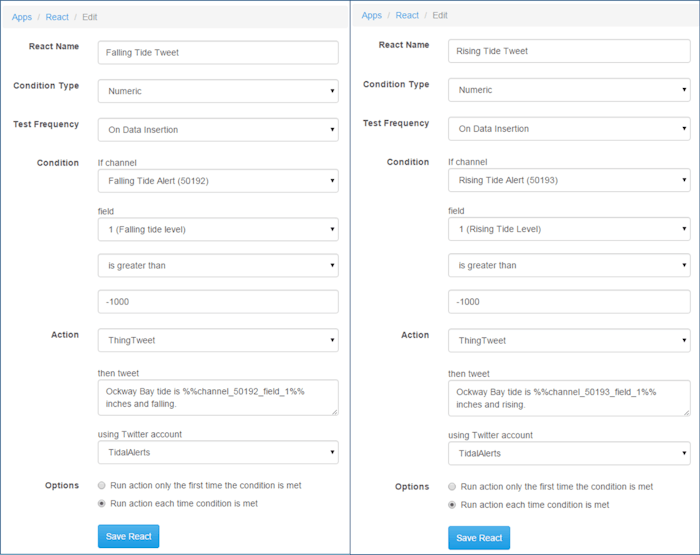700x555 pixels.
Task: Select 'Run action only the first time' in the right form
Action: tap(455, 486)
